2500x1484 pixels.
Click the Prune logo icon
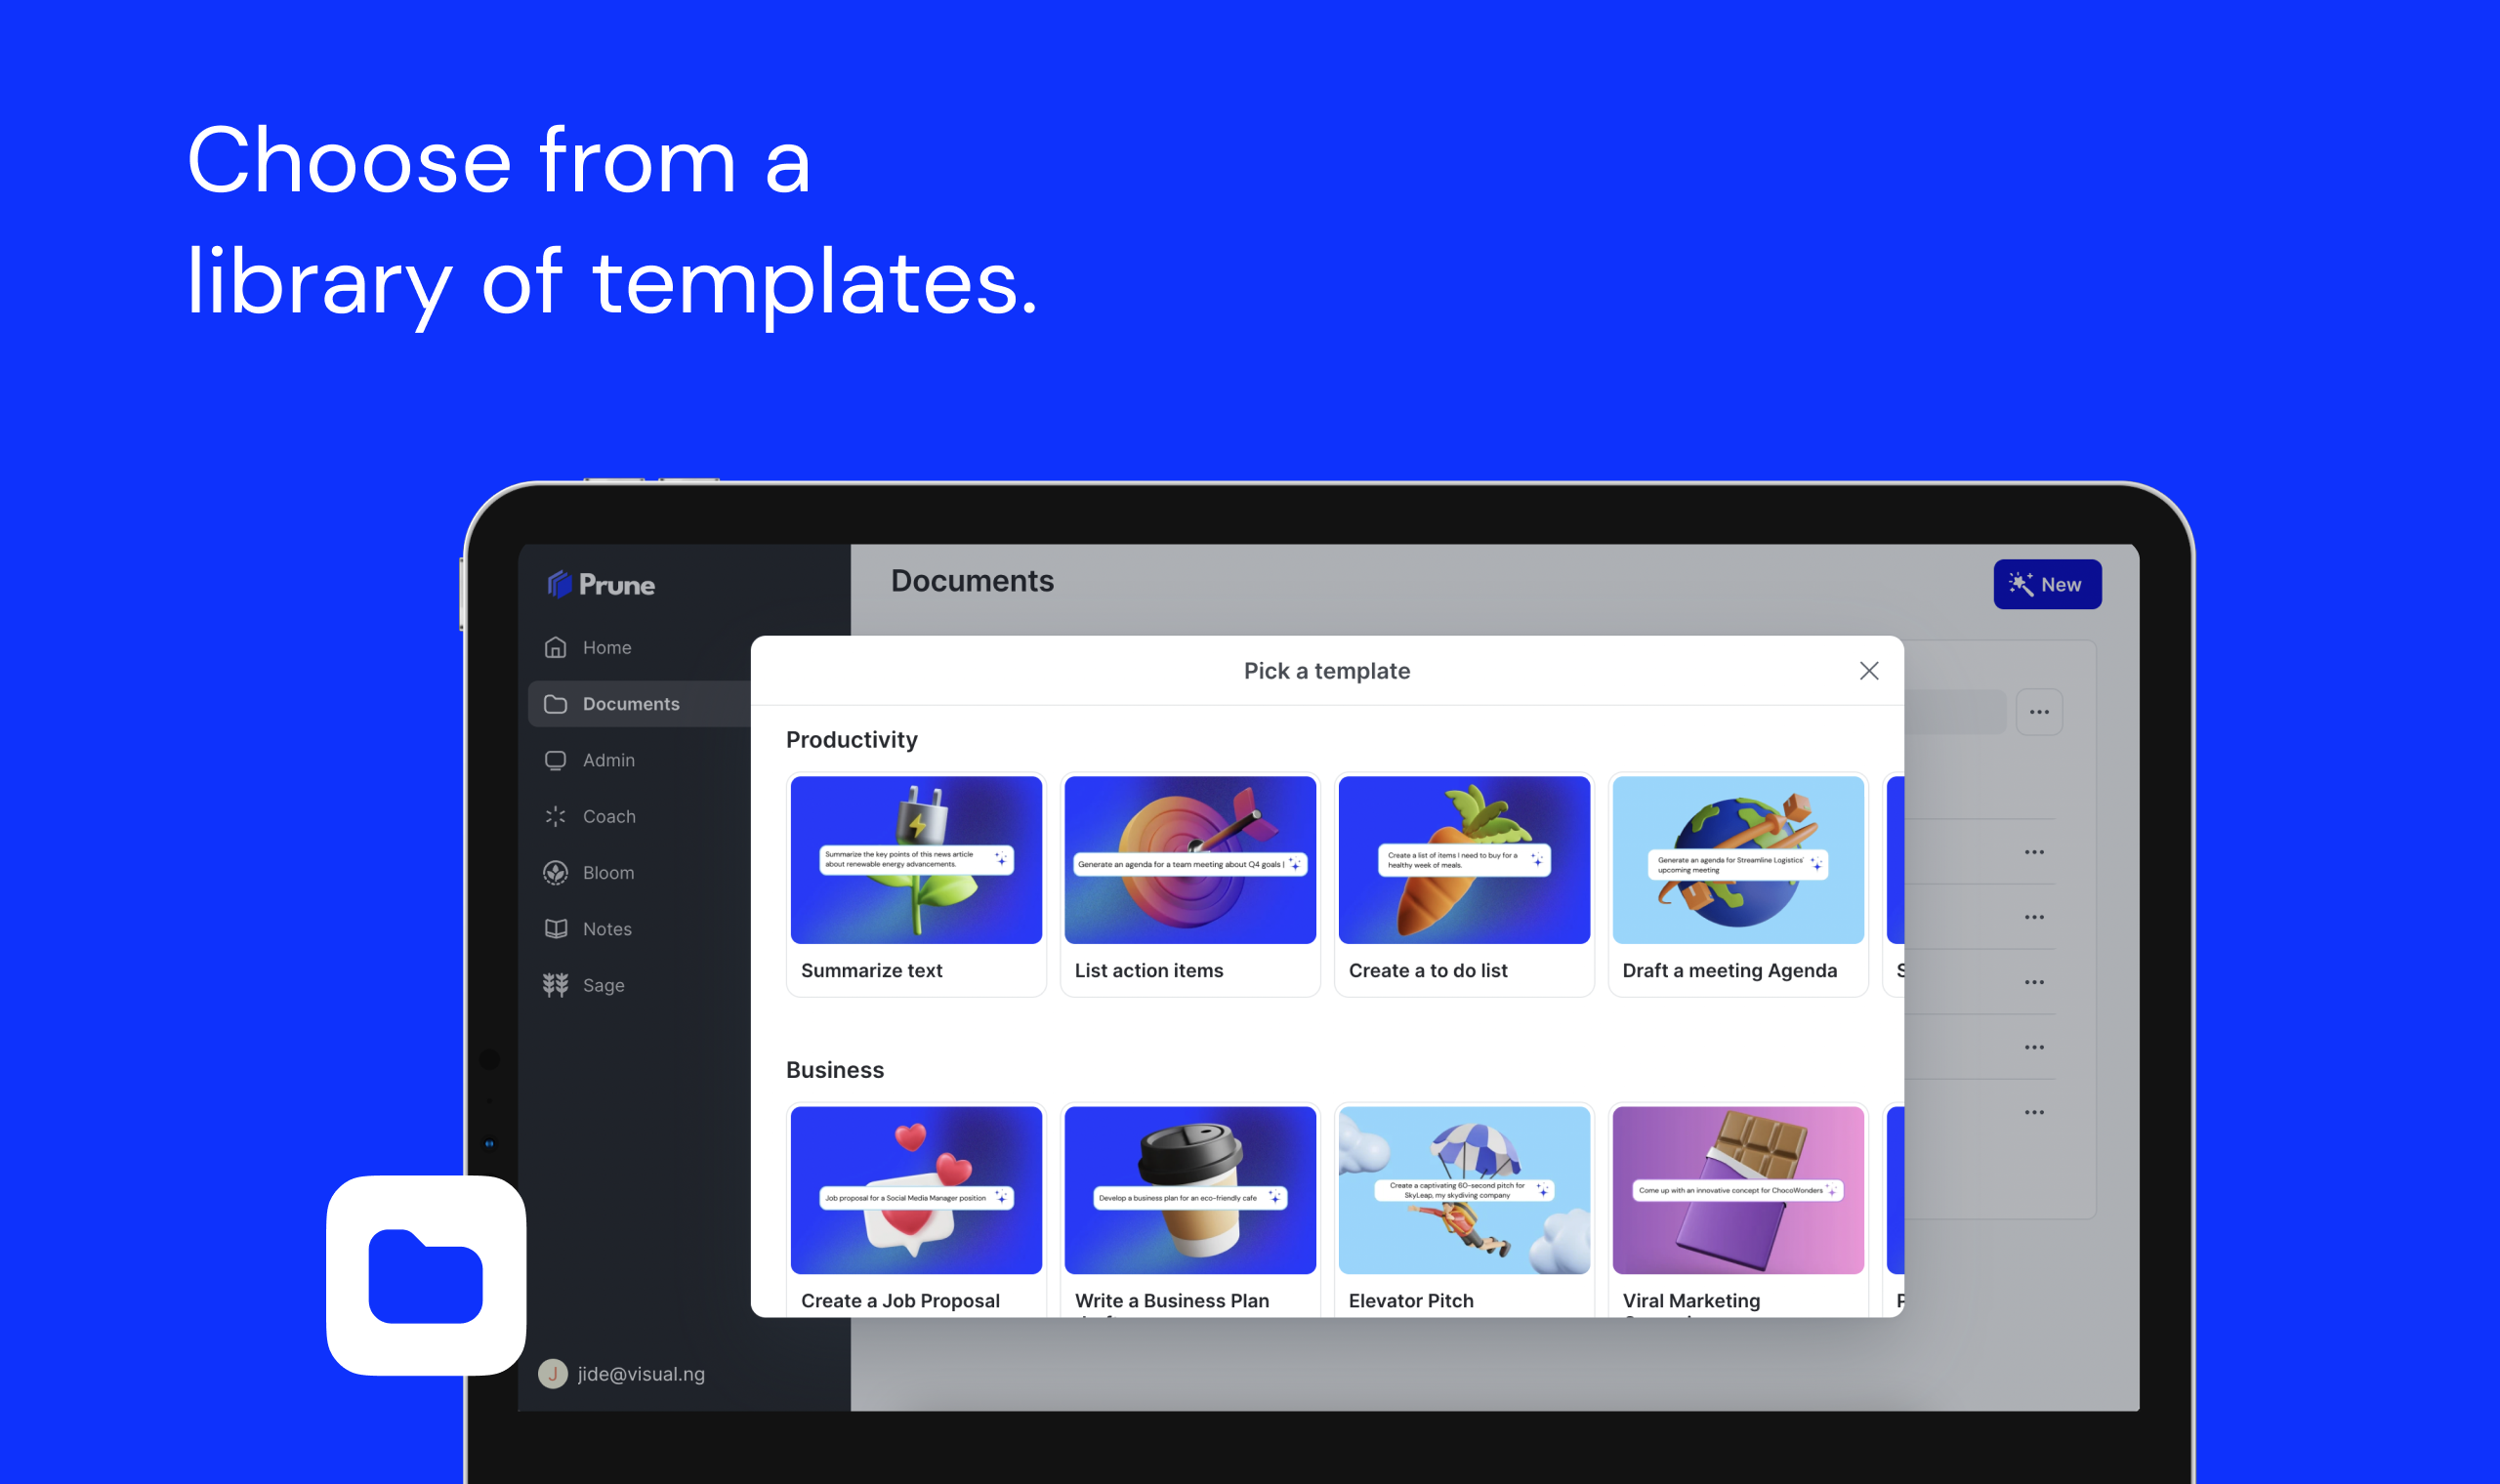tap(559, 584)
